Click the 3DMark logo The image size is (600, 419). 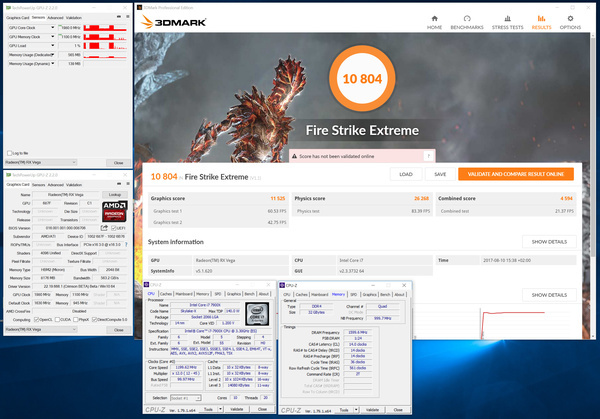(x=174, y=22)
